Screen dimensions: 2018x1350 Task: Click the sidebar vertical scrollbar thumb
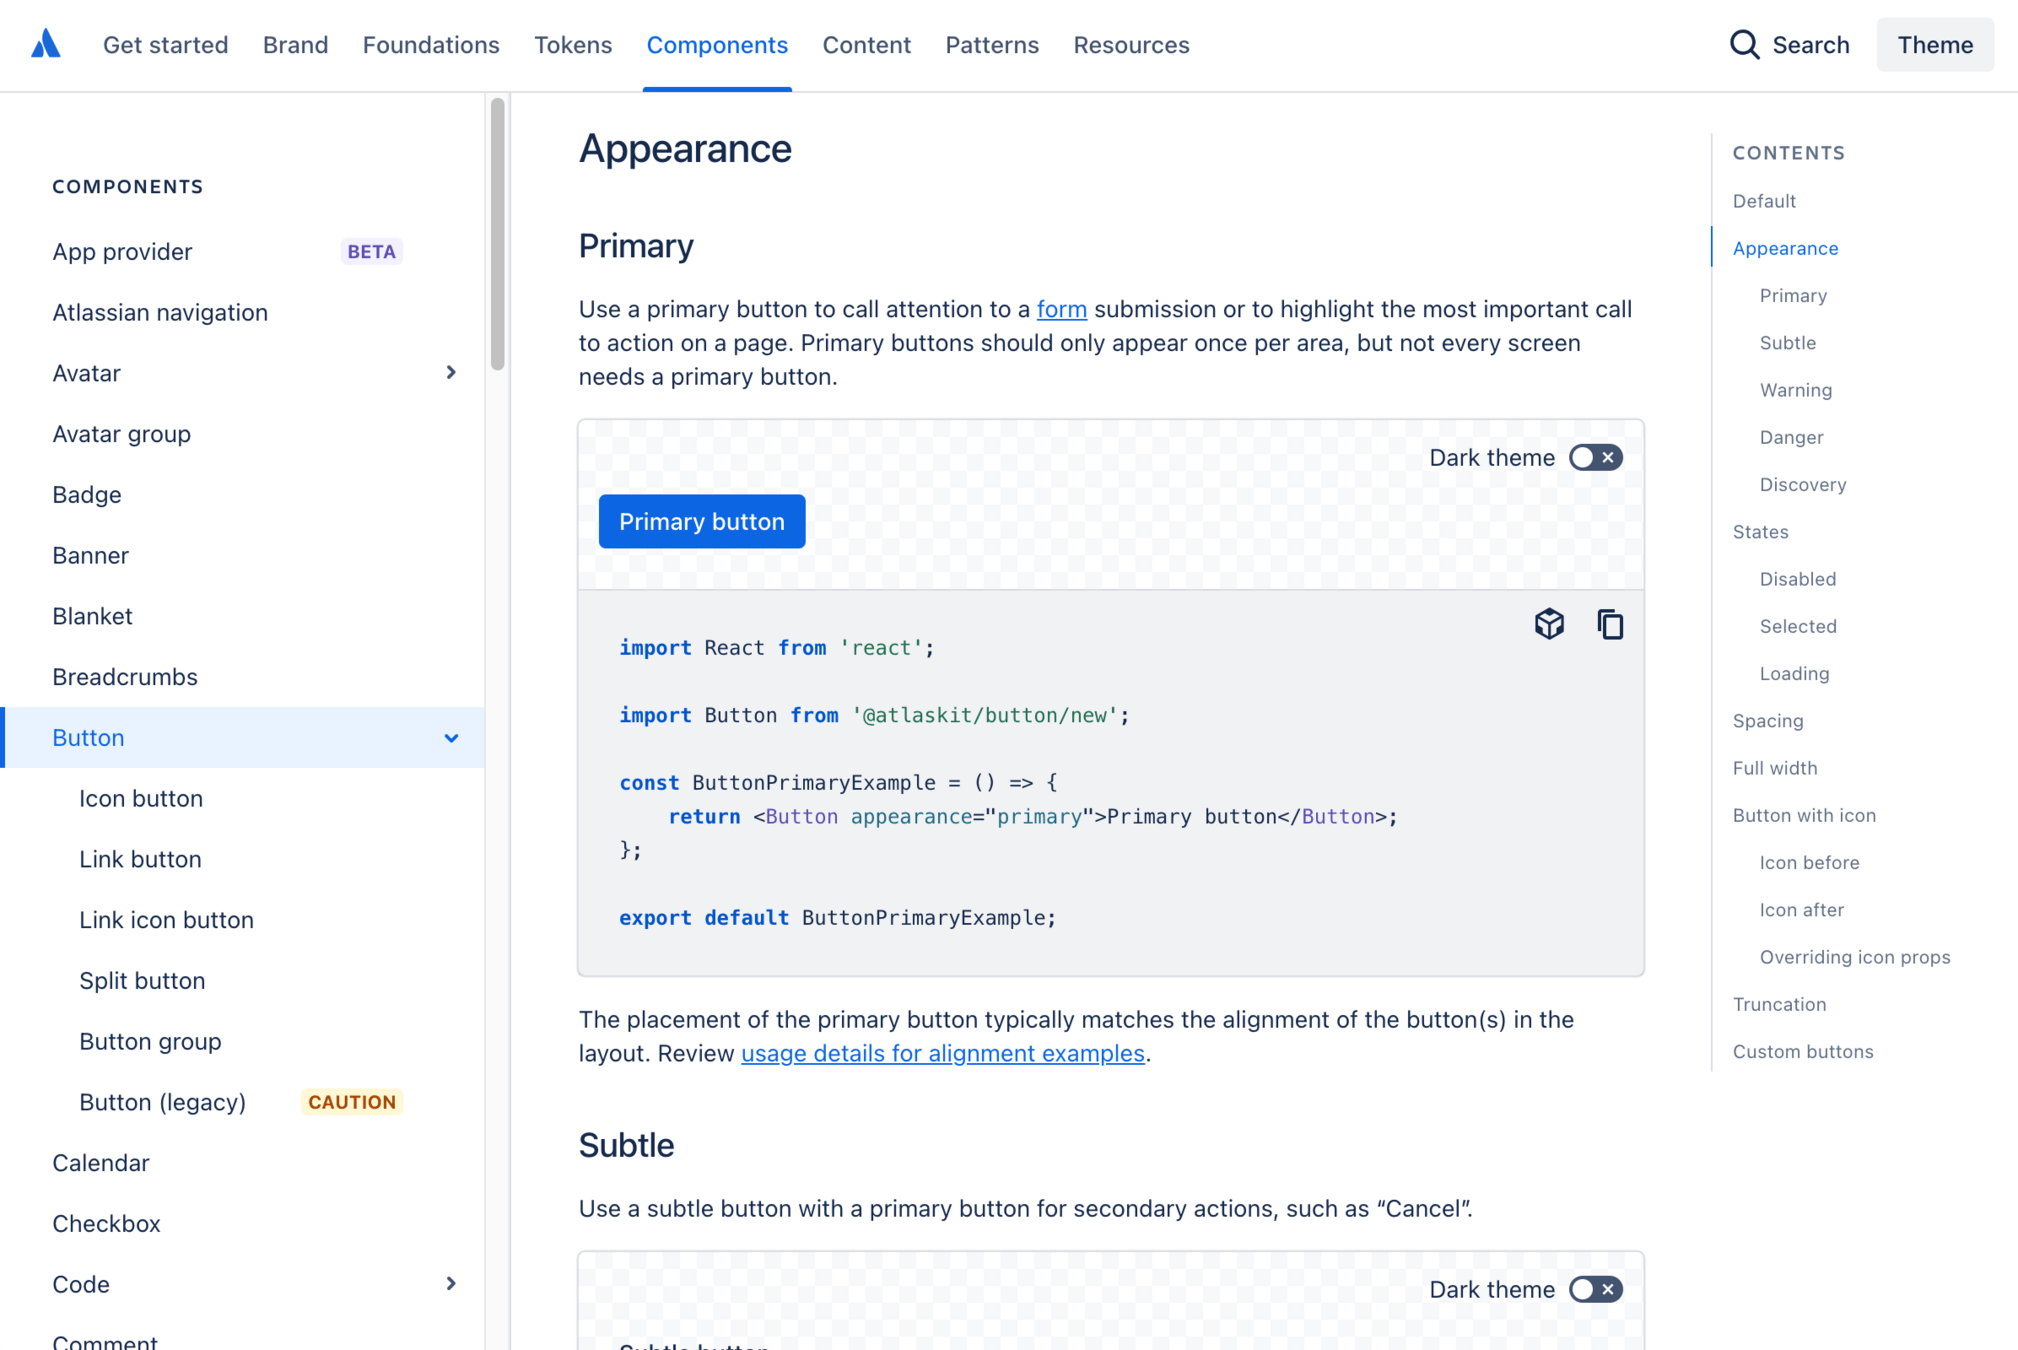pos(498,235)
